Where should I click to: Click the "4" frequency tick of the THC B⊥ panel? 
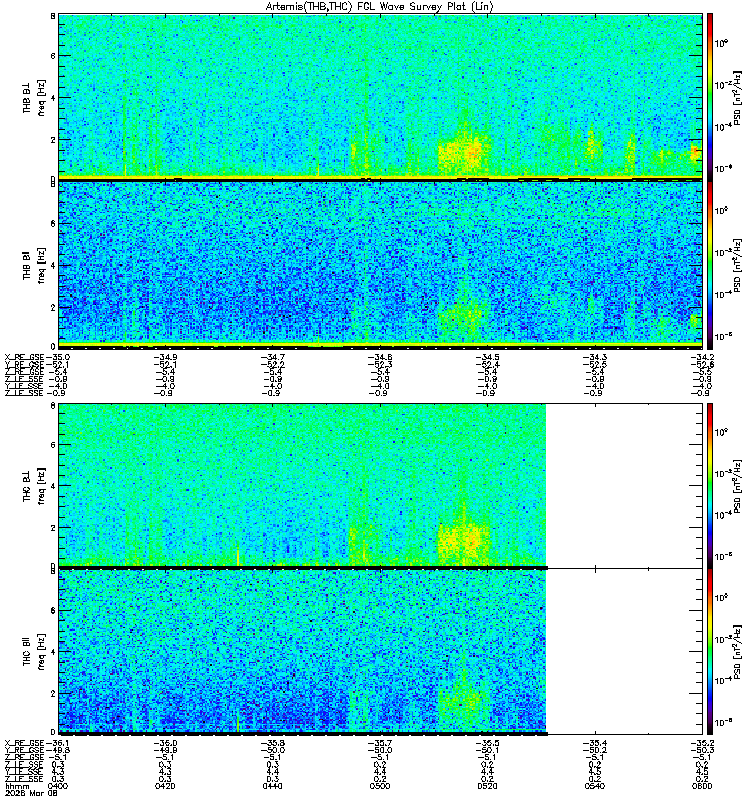pyautogui.click(x=53, y=486)
